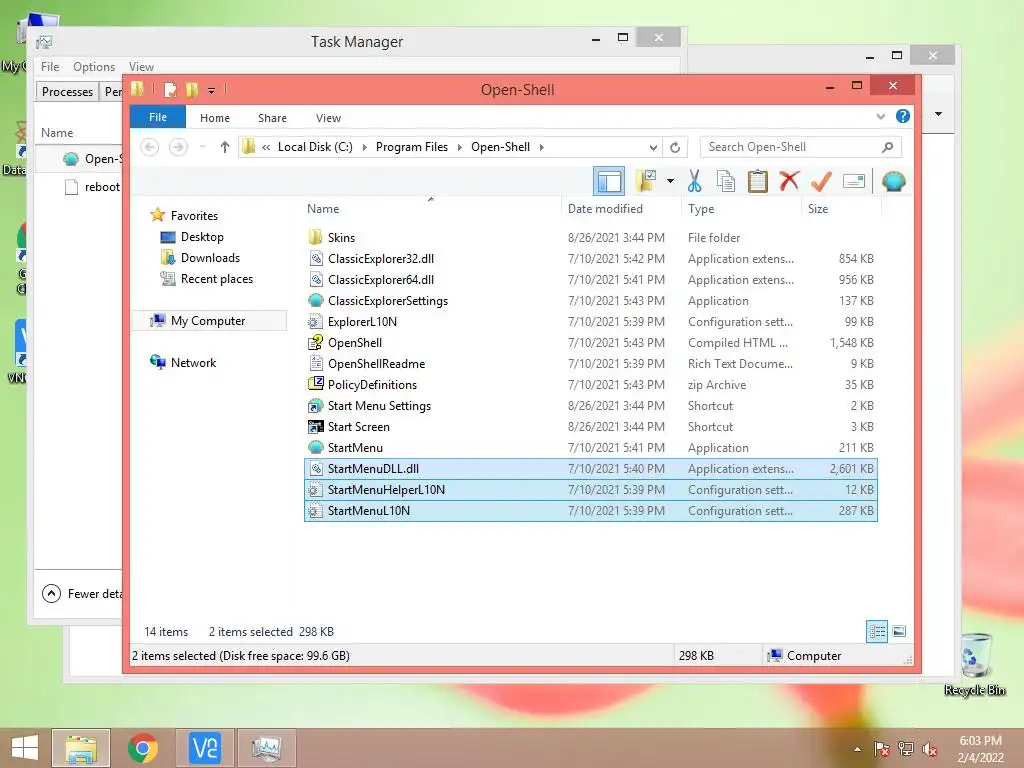Click the Cut scissors toolbar icon
This screenshot has height=768, width=1024.
tap(694, 182)
